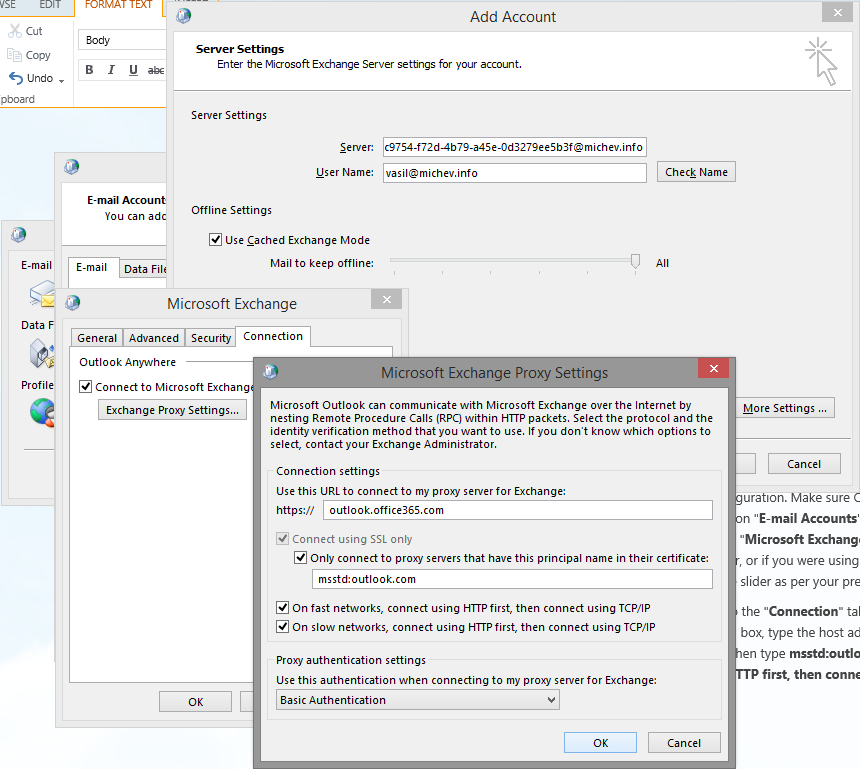The height and width of the screenshot is (769, 860).
Task: Enable Use Cached Exchange Mode
Action: tap(215, 240)
